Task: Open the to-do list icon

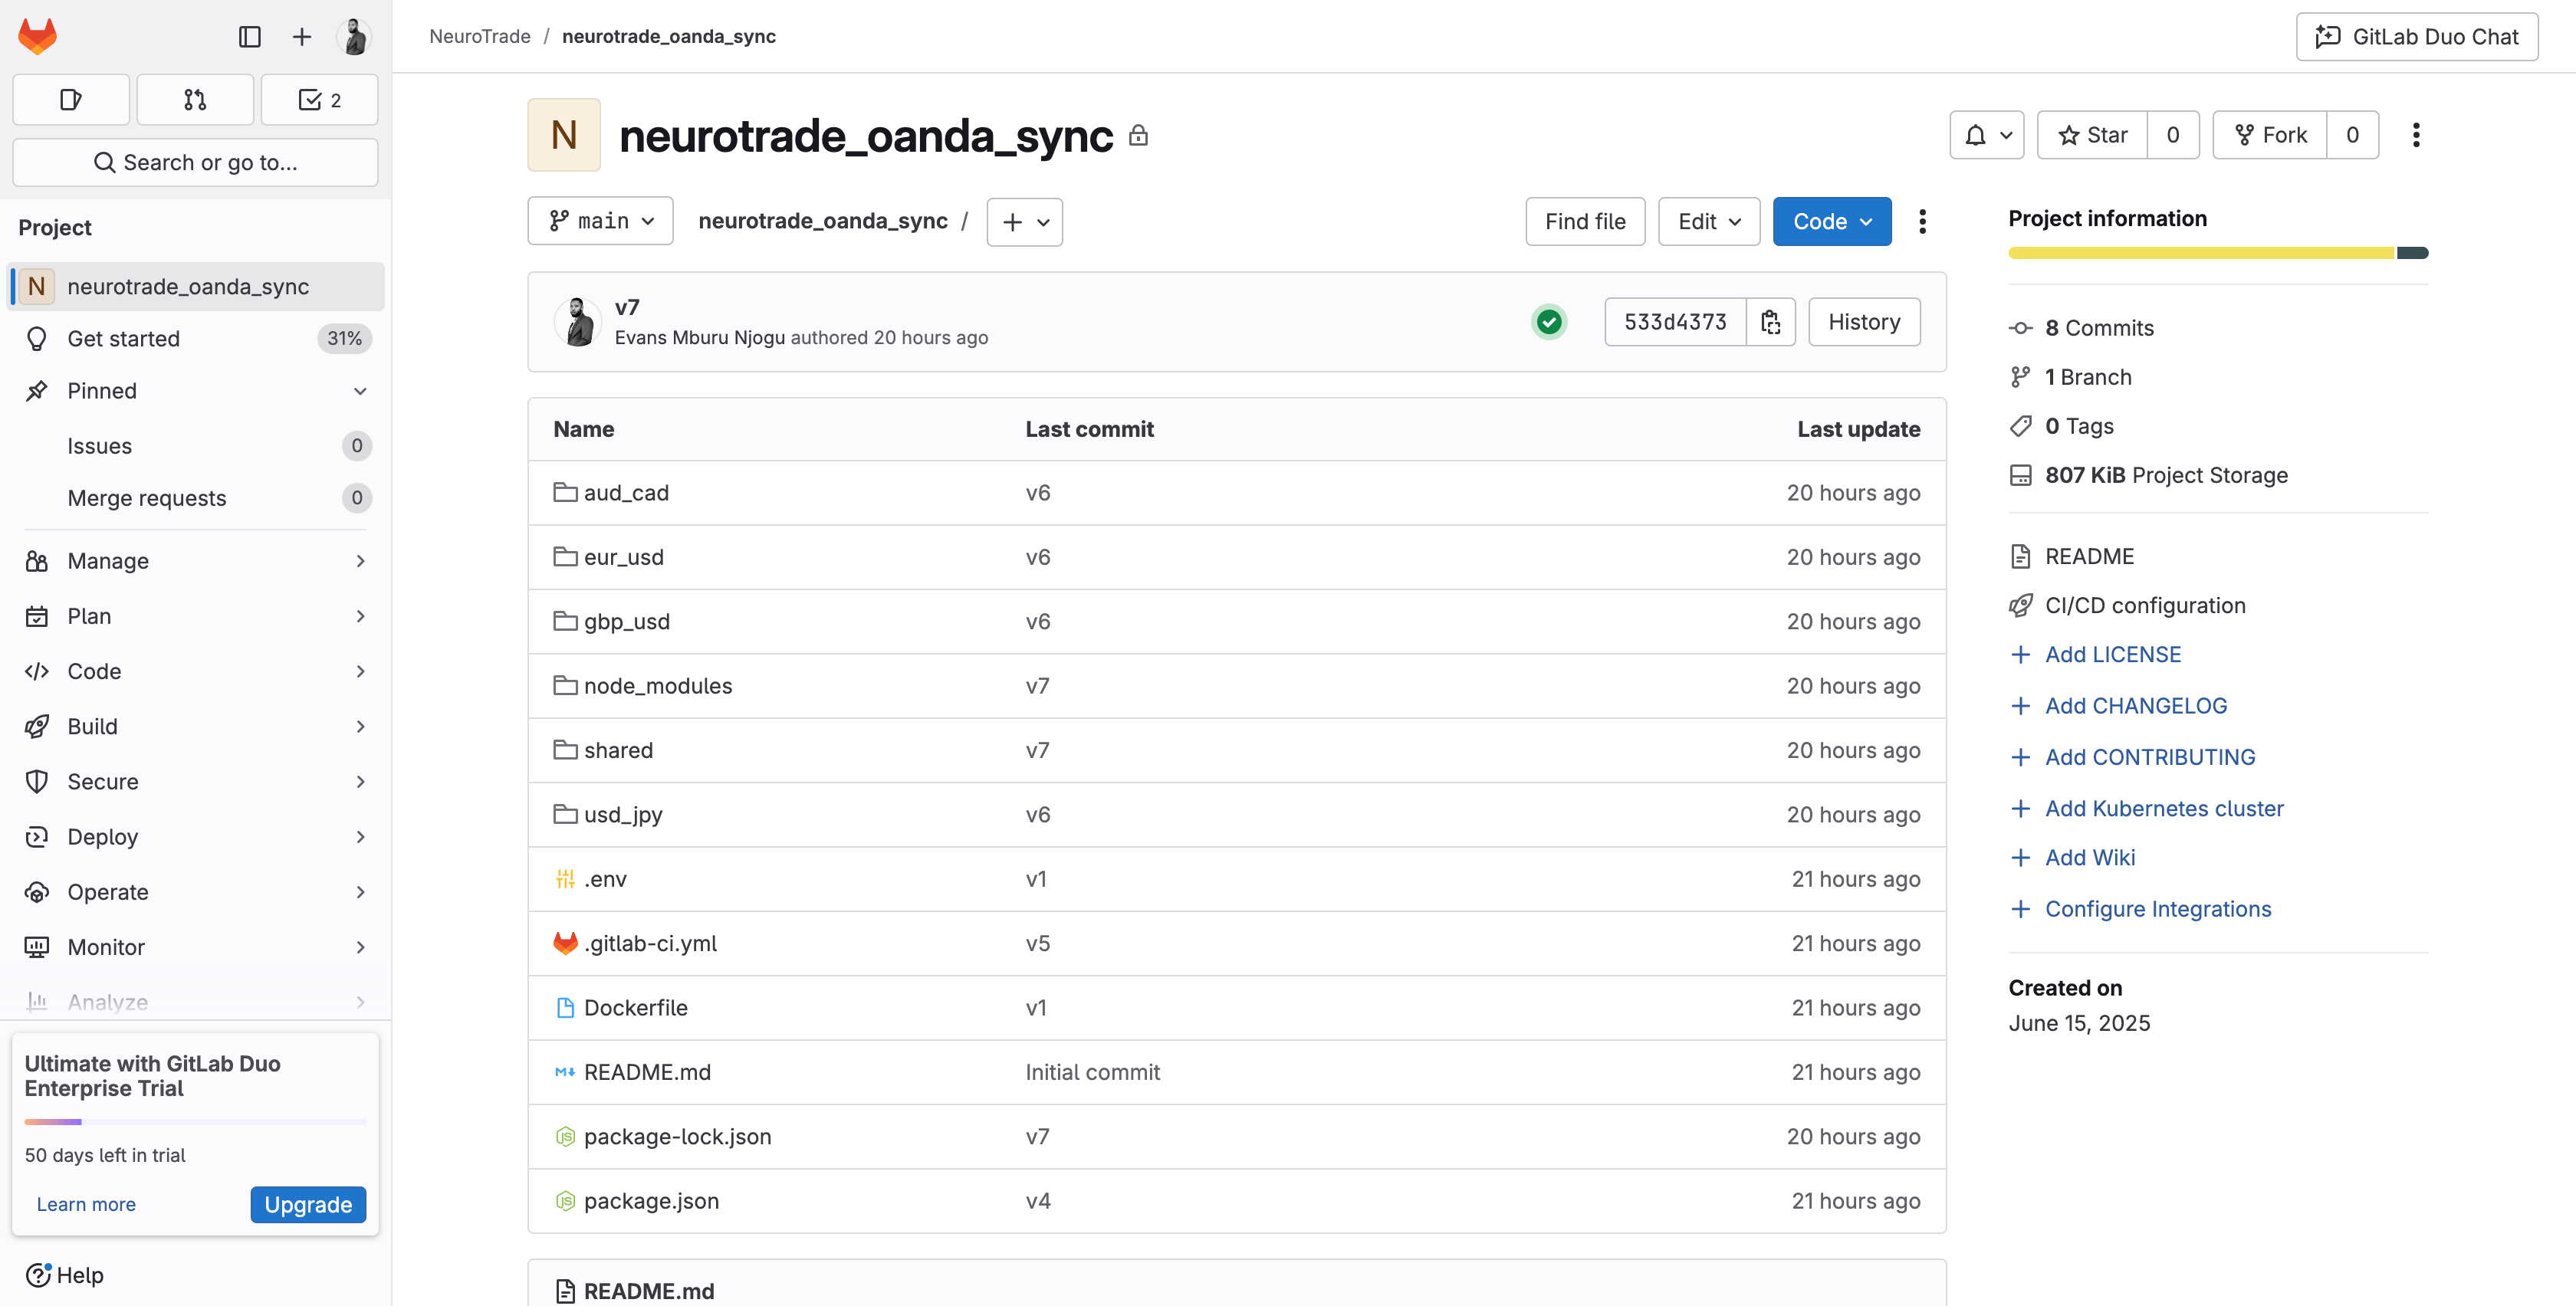Action: (x=319, y=100)
